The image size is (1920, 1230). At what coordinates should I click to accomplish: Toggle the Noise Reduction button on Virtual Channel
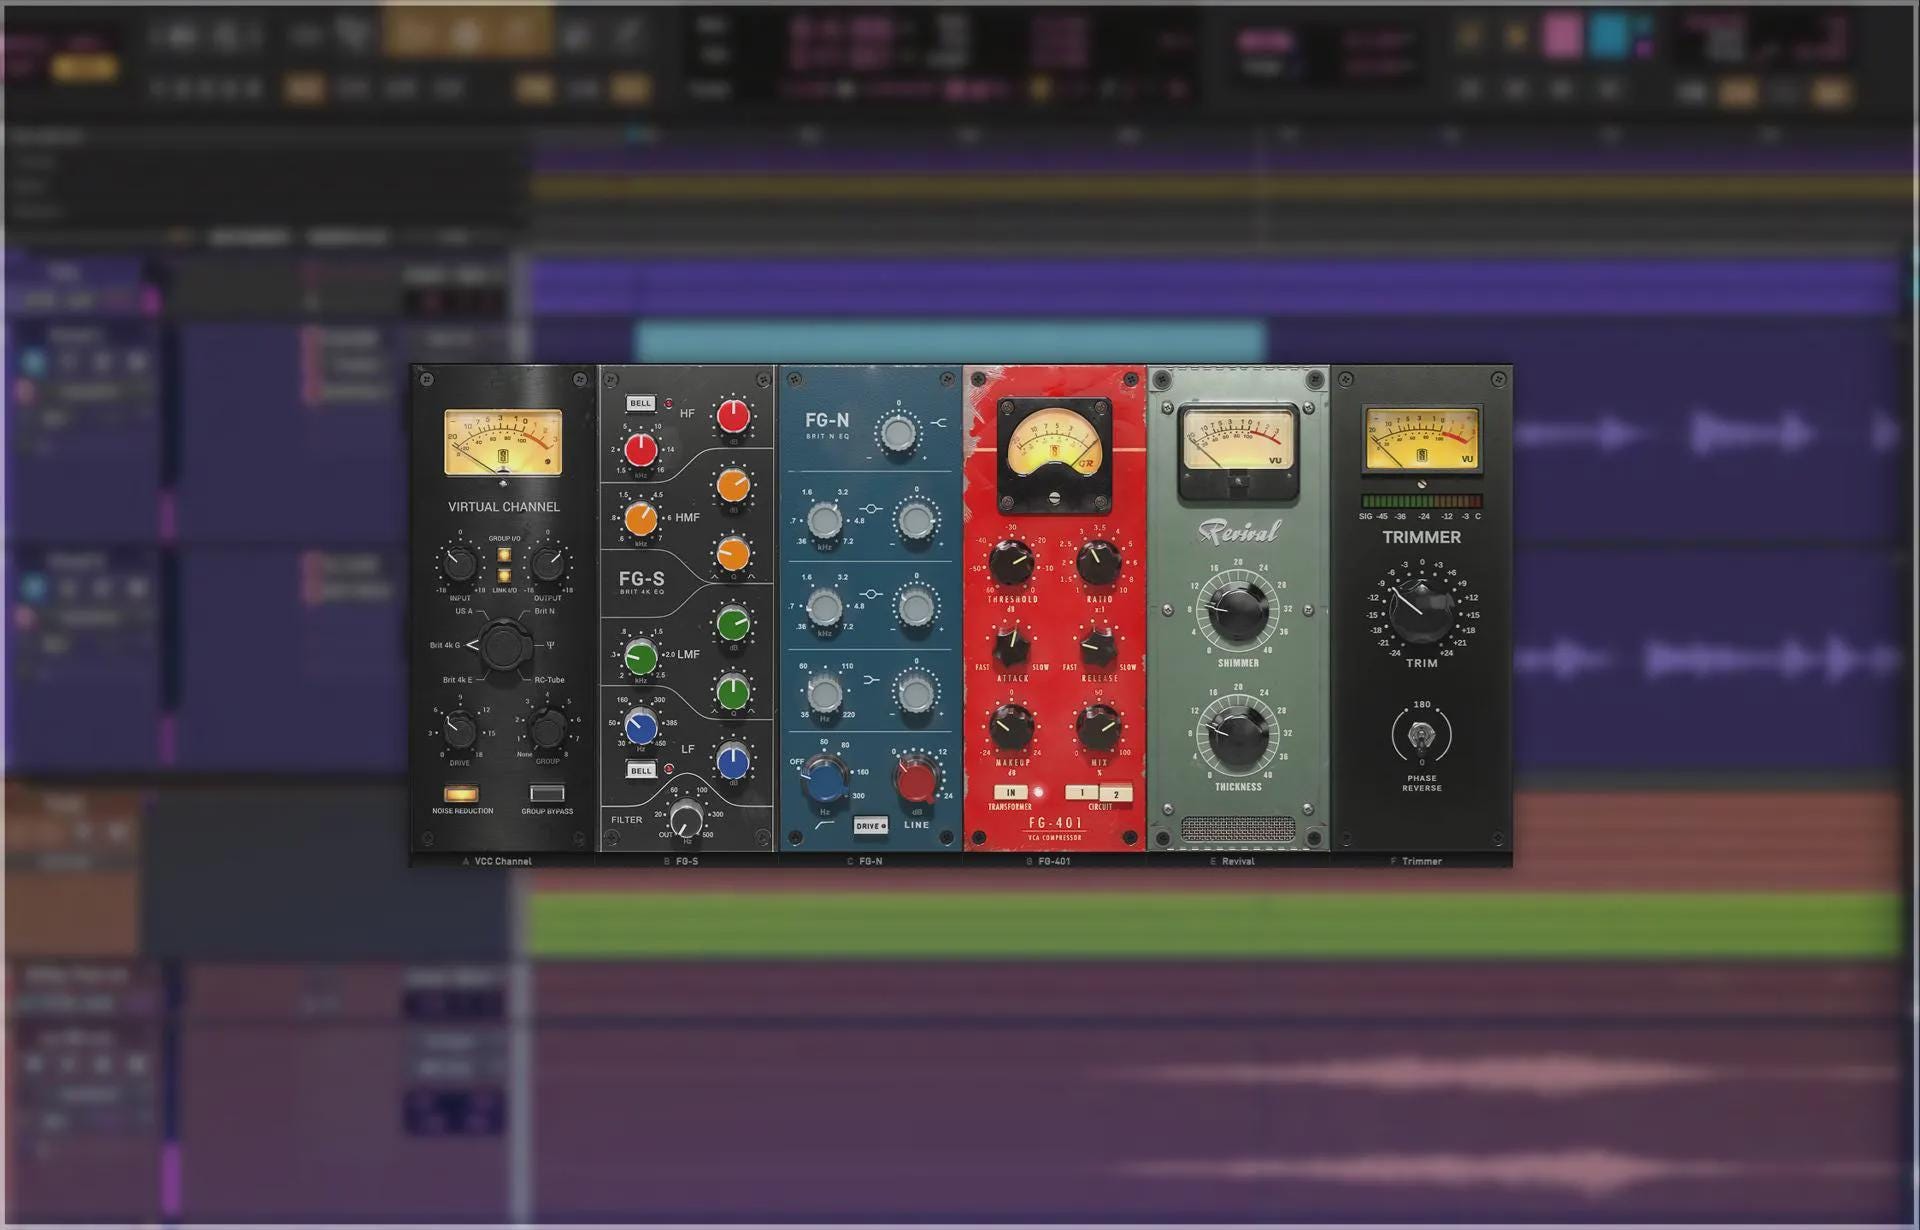click(461, 794)
